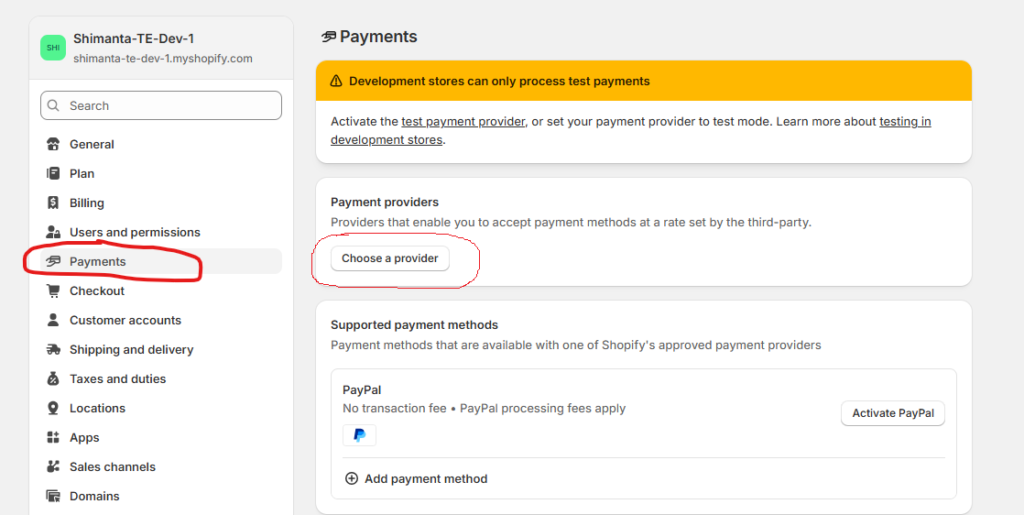1024x515 pixels.
Task: Click the General settings store icon
Action: pyautogui.click(x=53, y=144)
